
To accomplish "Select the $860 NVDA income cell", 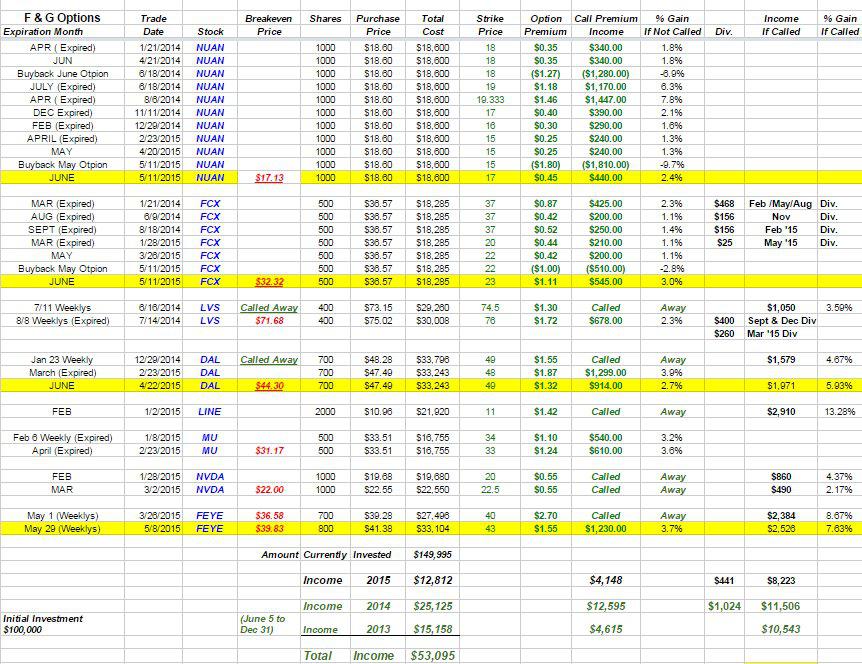I will click(781, 477).
